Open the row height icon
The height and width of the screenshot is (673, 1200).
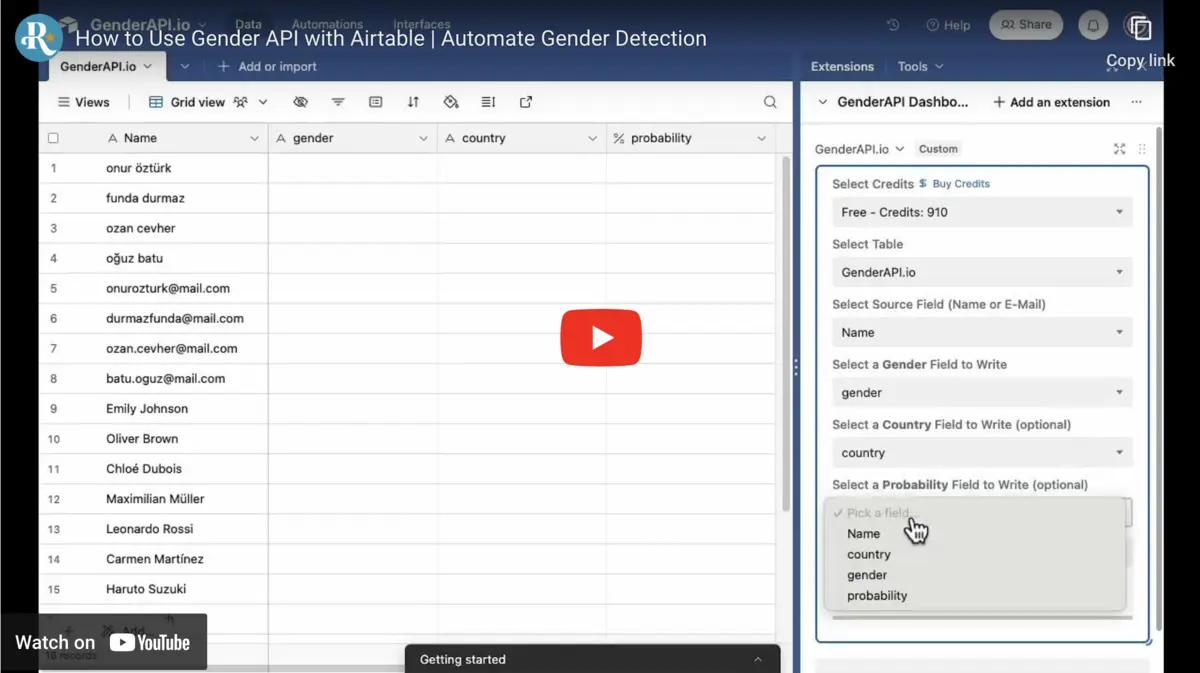488,102
